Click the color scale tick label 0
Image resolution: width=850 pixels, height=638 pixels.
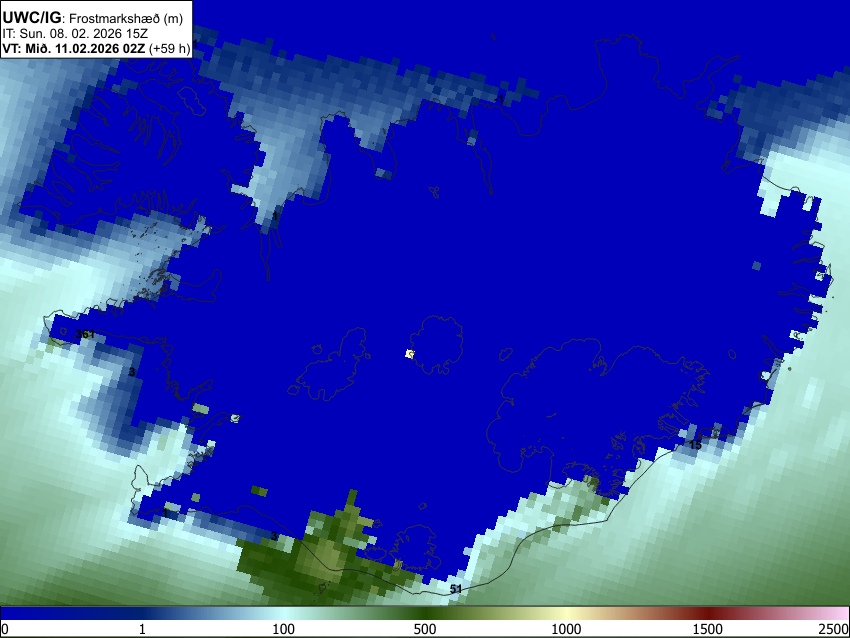[x=5, y=629]
